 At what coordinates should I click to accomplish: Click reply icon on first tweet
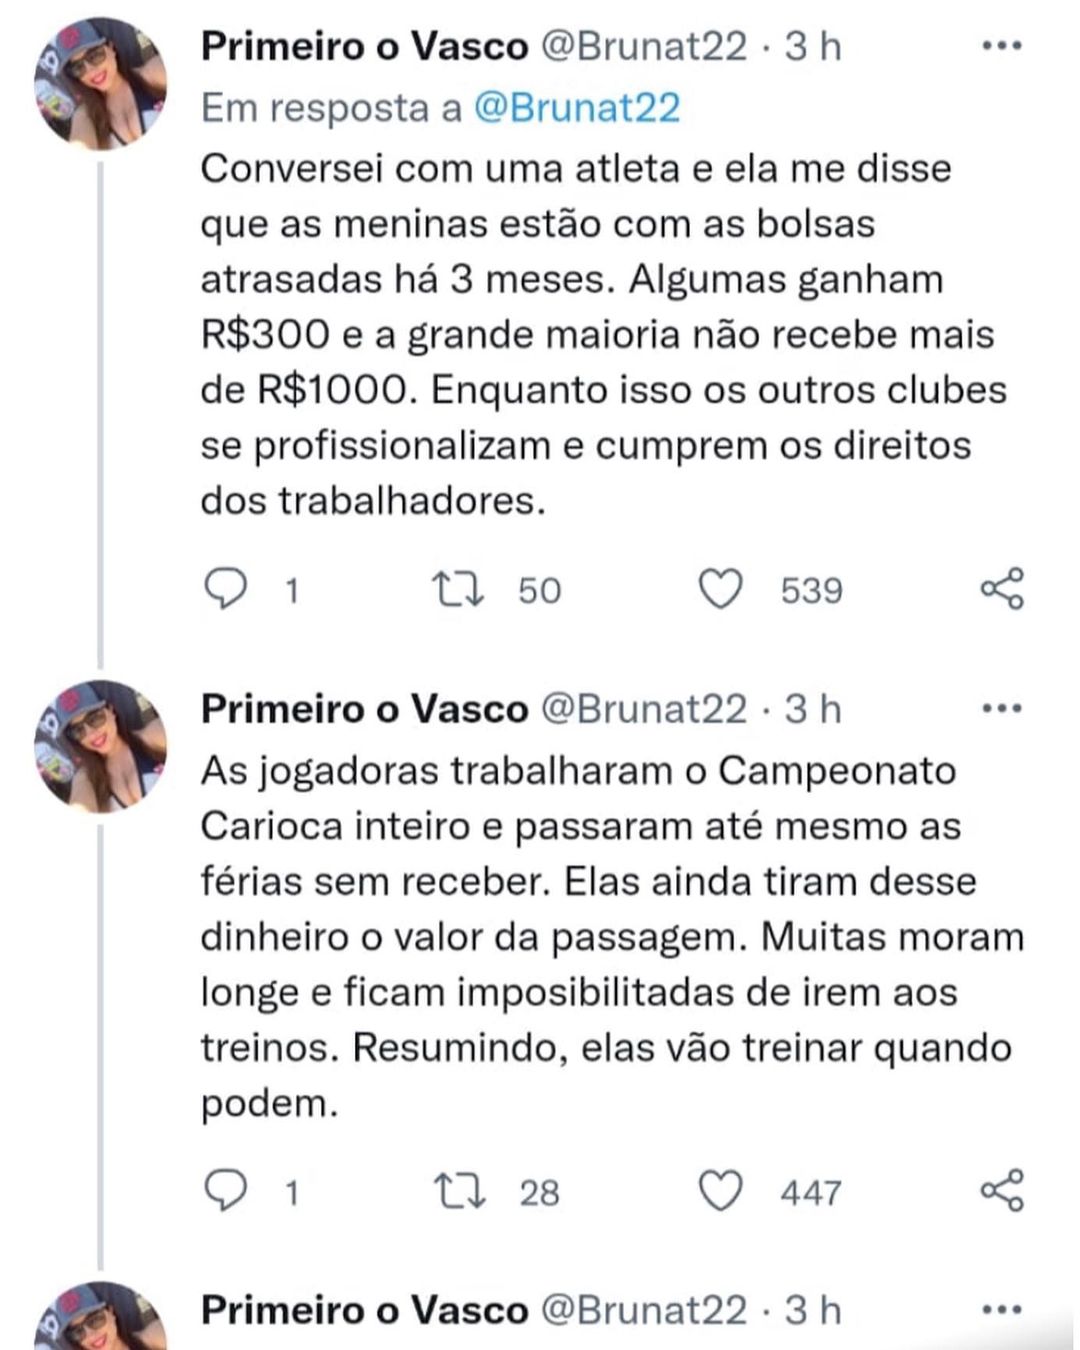pyautogui.click(x=225, y=589)
